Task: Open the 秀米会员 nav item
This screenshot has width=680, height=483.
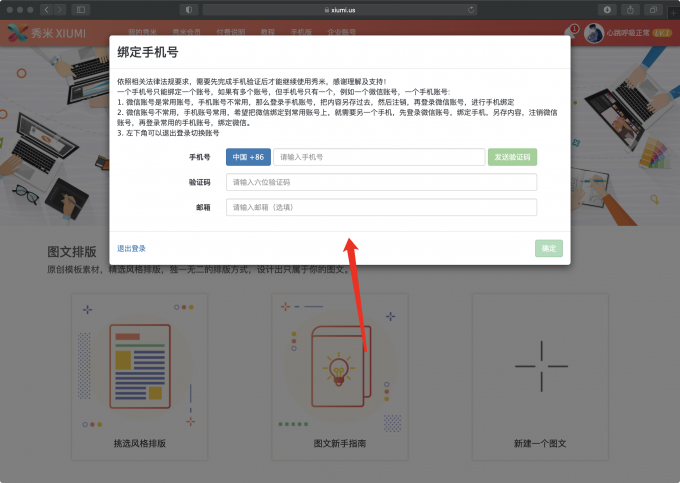Action: point(186,32)
